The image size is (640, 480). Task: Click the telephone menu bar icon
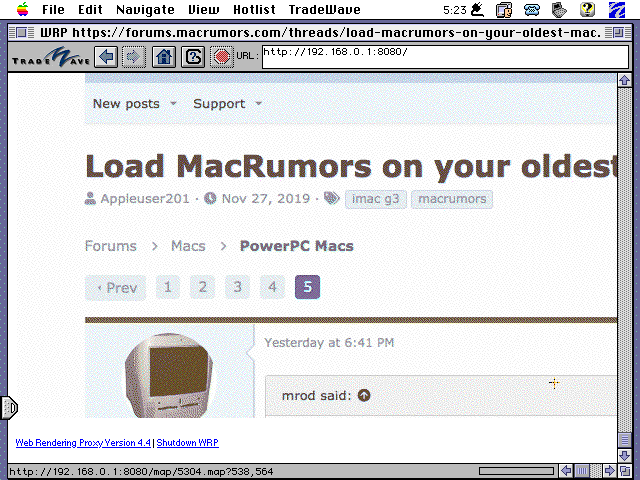531,10
